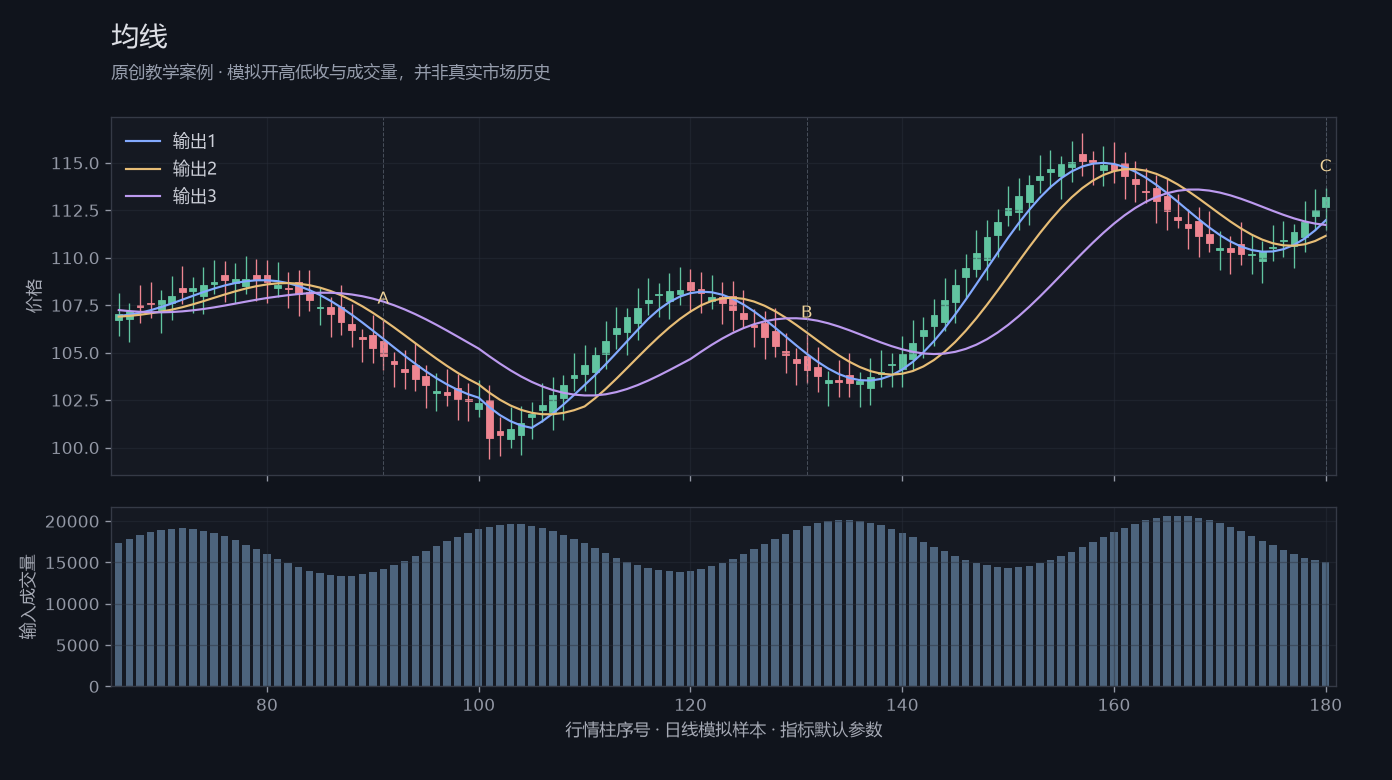Click marker label A on the chart
Image resolution: width=1392 pixels, height=780 pixels.
click(x=383, y=298)
